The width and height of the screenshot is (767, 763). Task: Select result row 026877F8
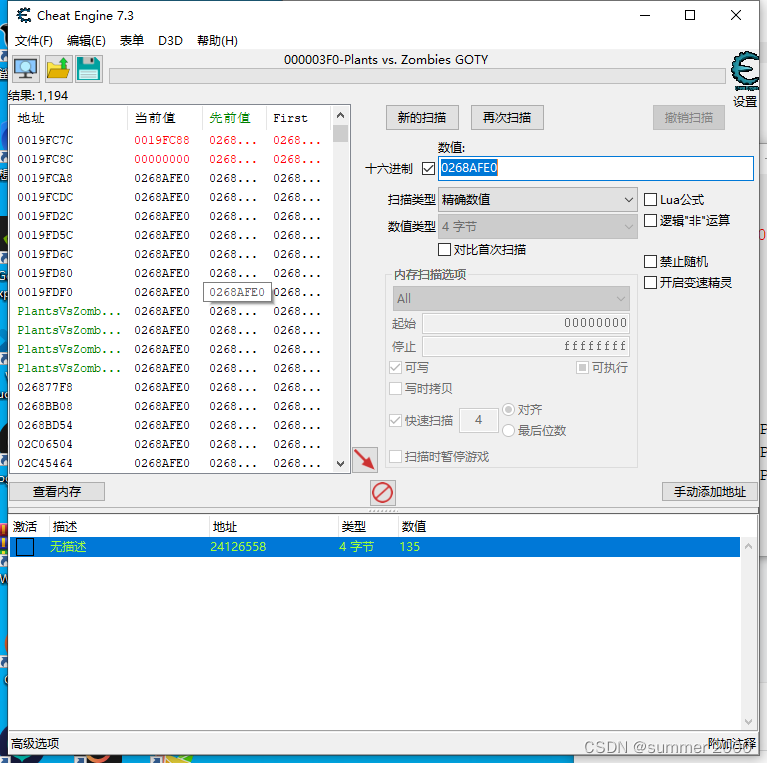171,387
